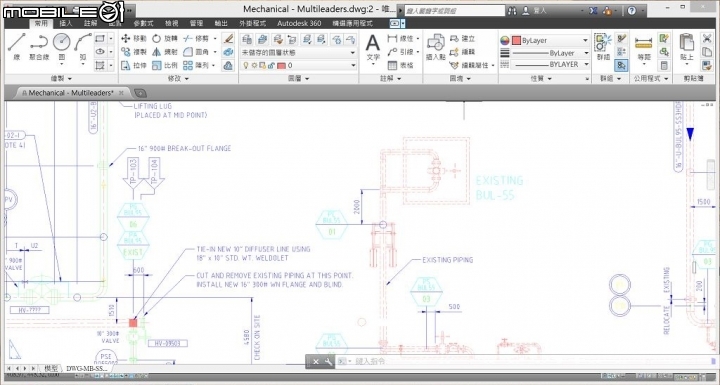
Task: Switch to the Model (模型) layout tab
Action: pyautogui.click(x=51, y=368)
